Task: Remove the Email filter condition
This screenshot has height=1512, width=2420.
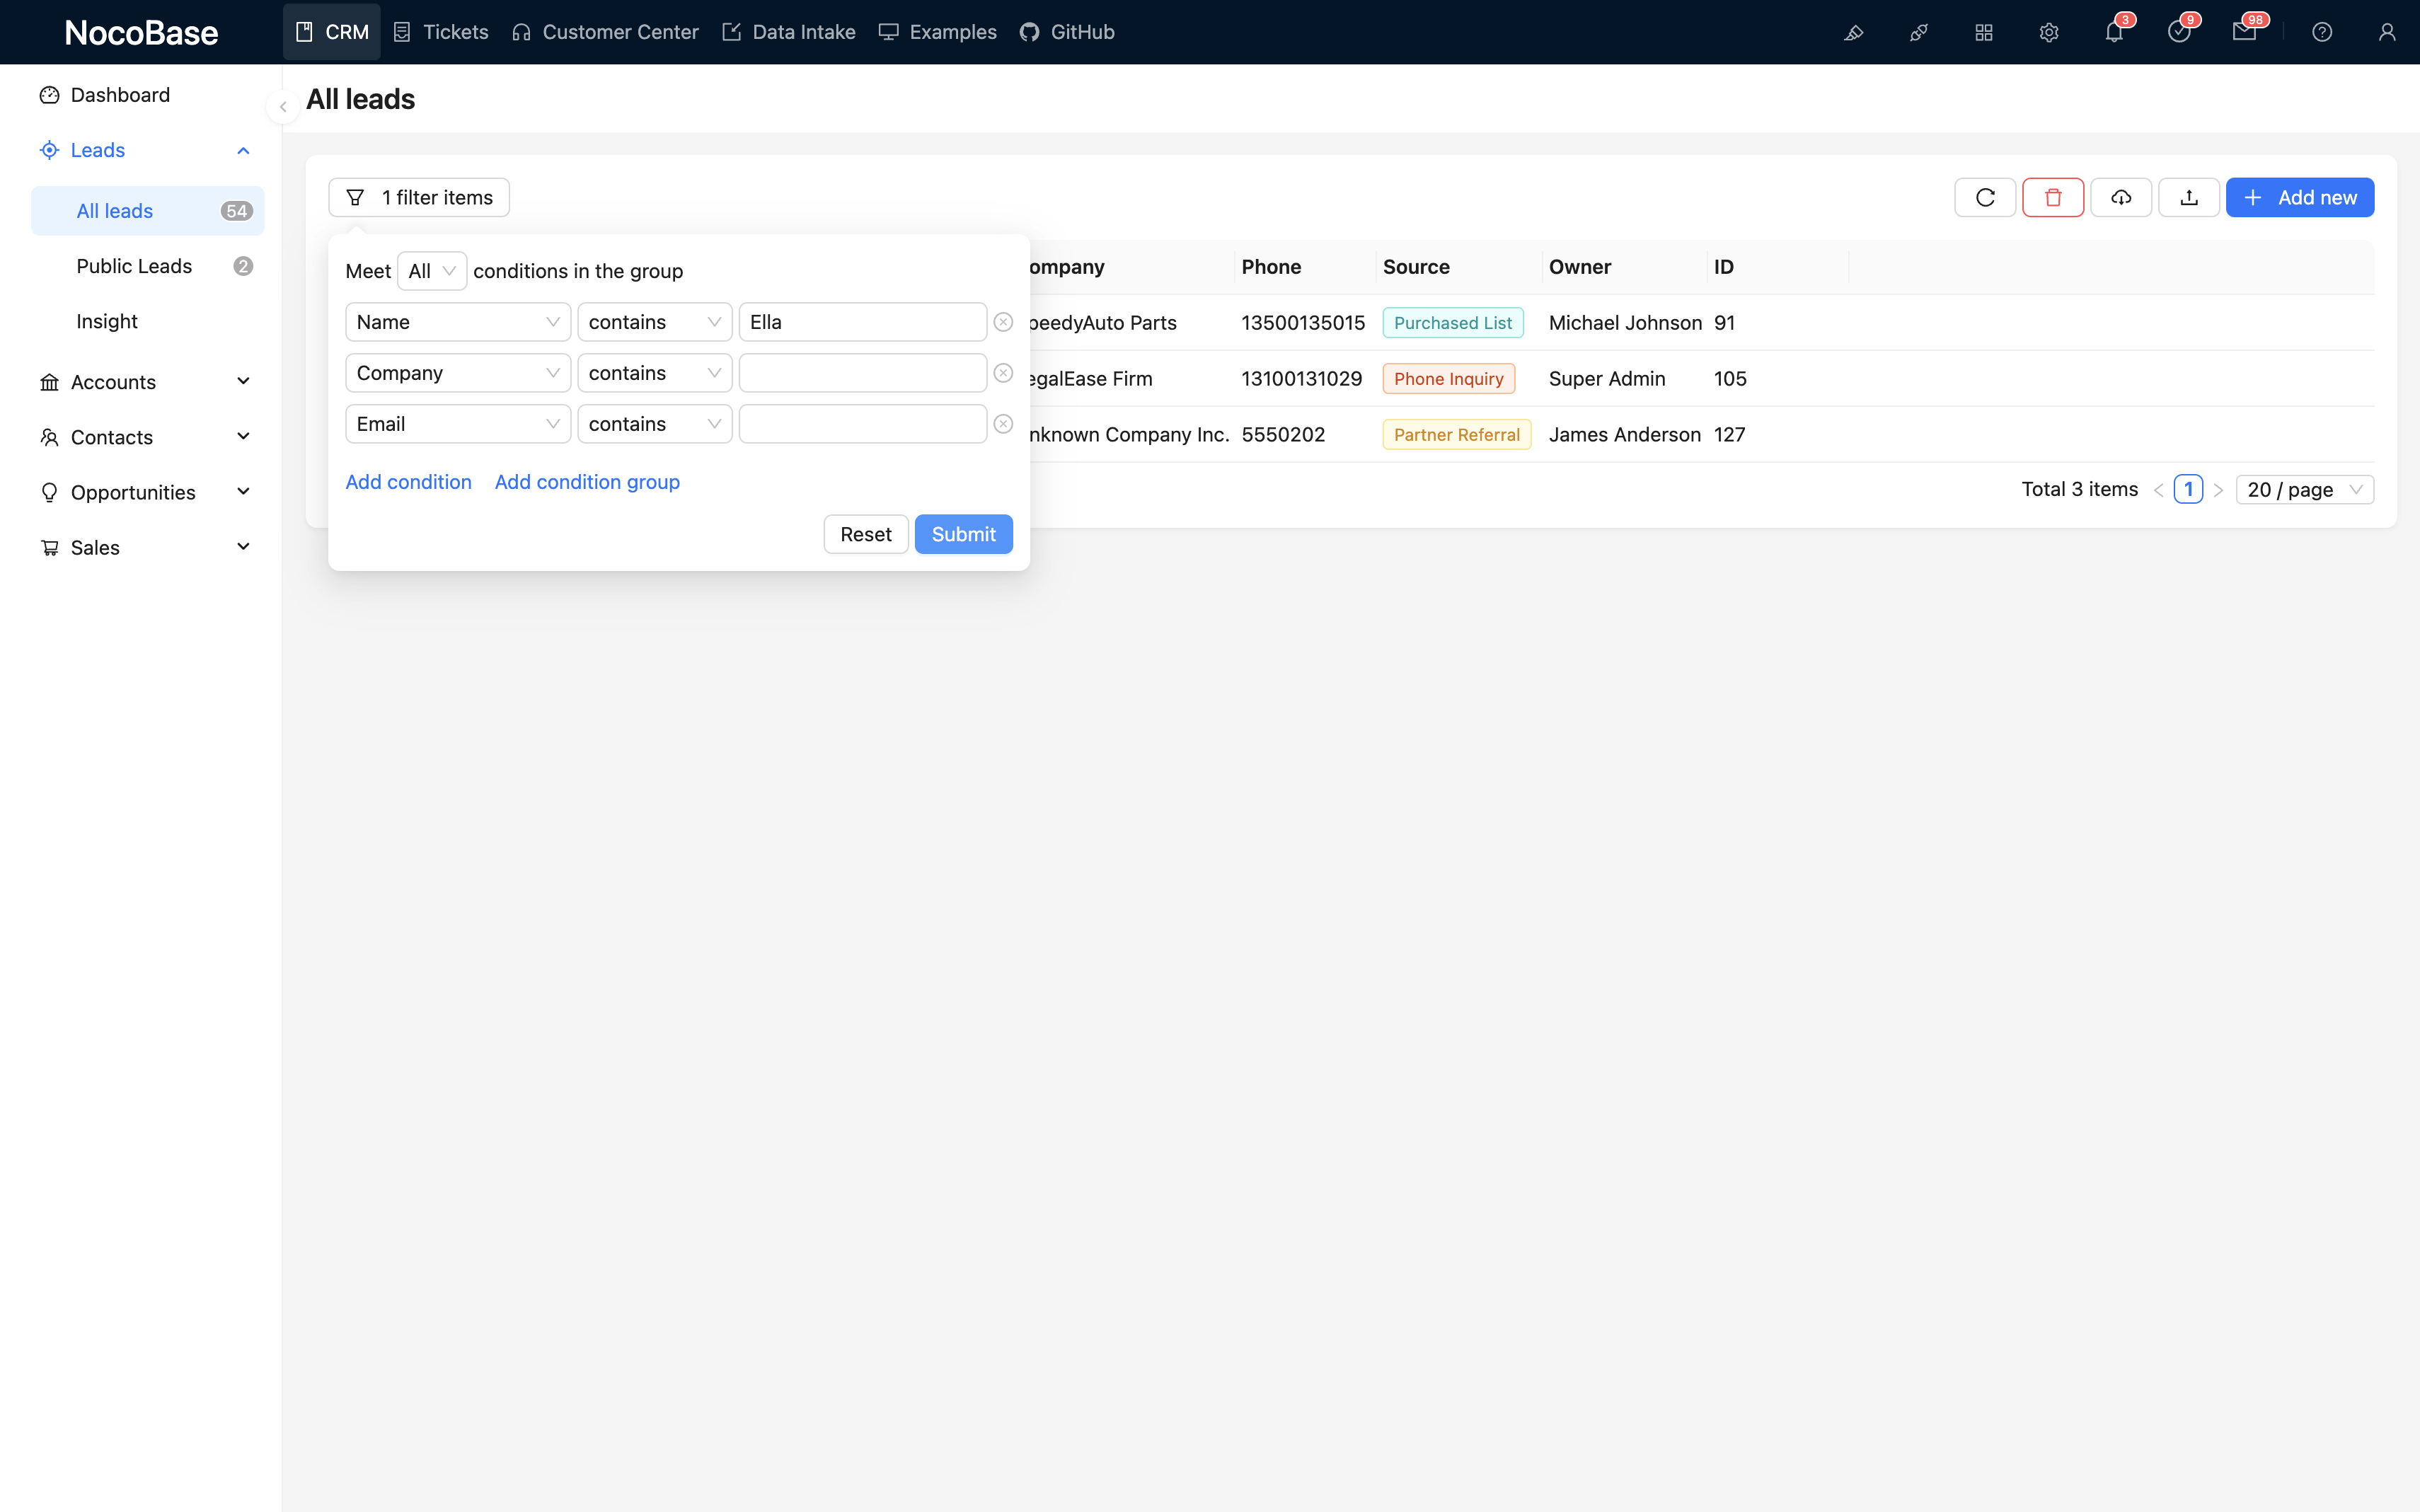Action: click(x=1004, y=423)
